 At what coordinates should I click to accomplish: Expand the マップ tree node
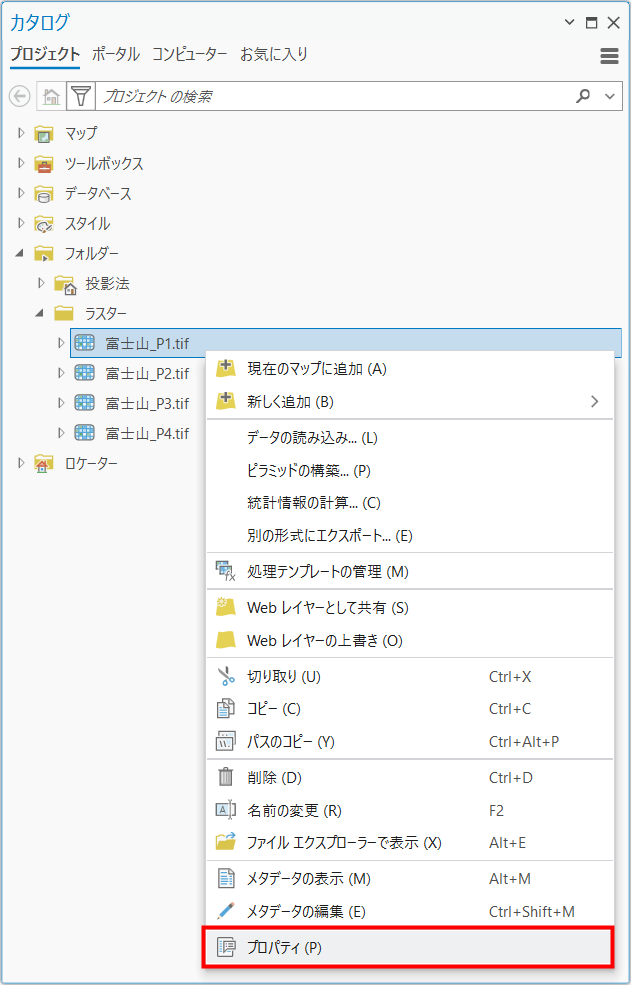(x=21, y=133)
